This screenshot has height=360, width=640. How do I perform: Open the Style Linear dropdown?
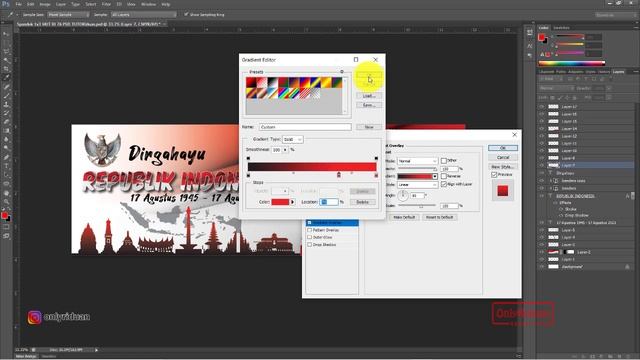click(x=417, y=184)
